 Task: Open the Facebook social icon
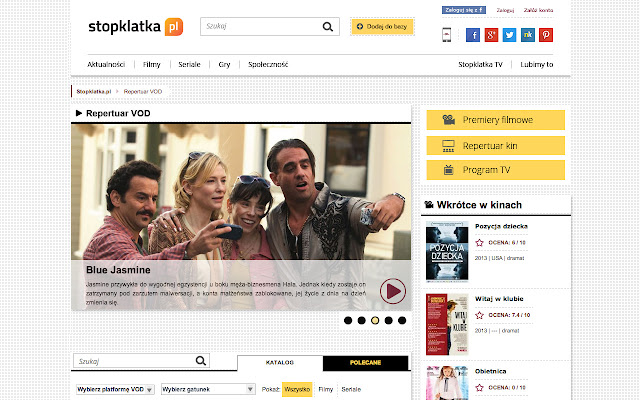(473, 35)
